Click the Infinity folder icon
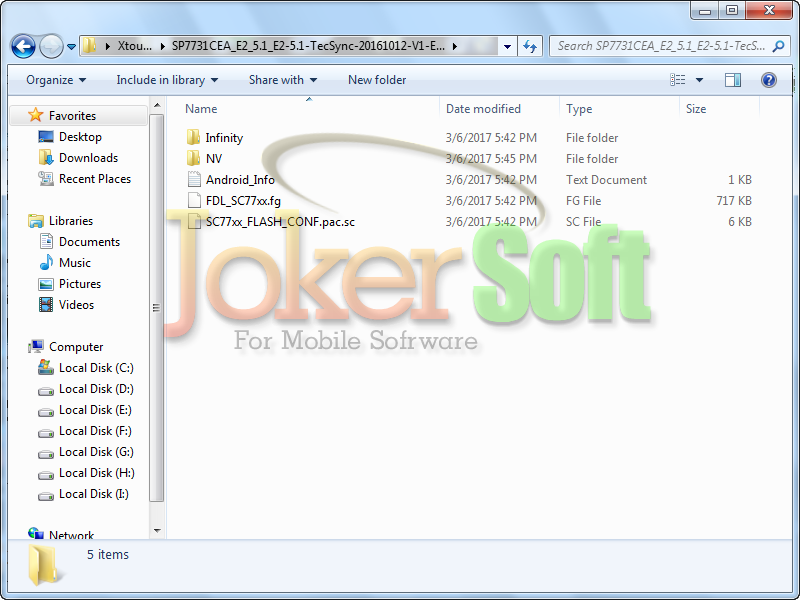Viewport: 800px width, 600px height. [193, 138]
